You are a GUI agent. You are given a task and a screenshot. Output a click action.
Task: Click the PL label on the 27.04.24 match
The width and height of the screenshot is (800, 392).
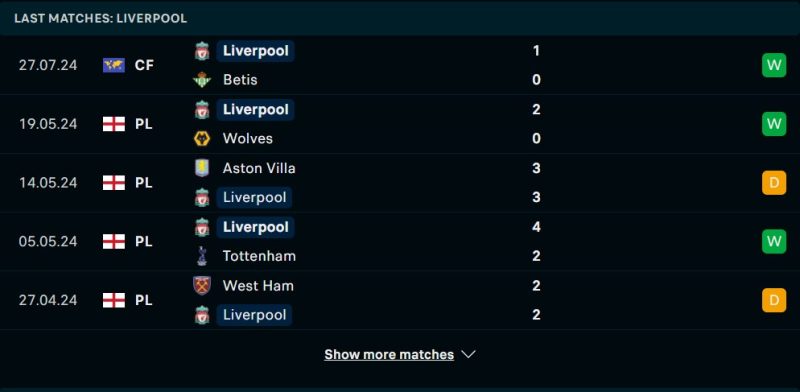pos(143,300)
